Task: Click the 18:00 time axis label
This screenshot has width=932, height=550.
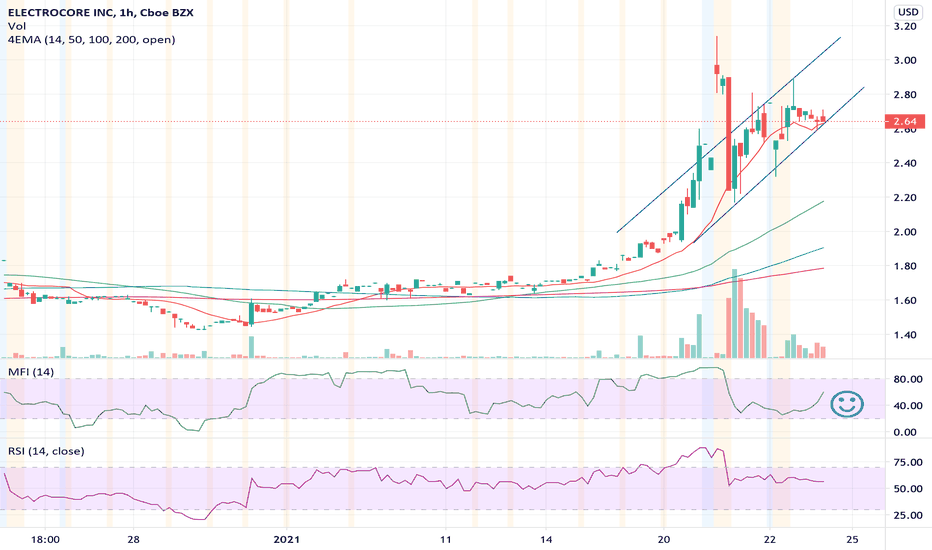Action: pyautogui.click(x=45, y=540)
